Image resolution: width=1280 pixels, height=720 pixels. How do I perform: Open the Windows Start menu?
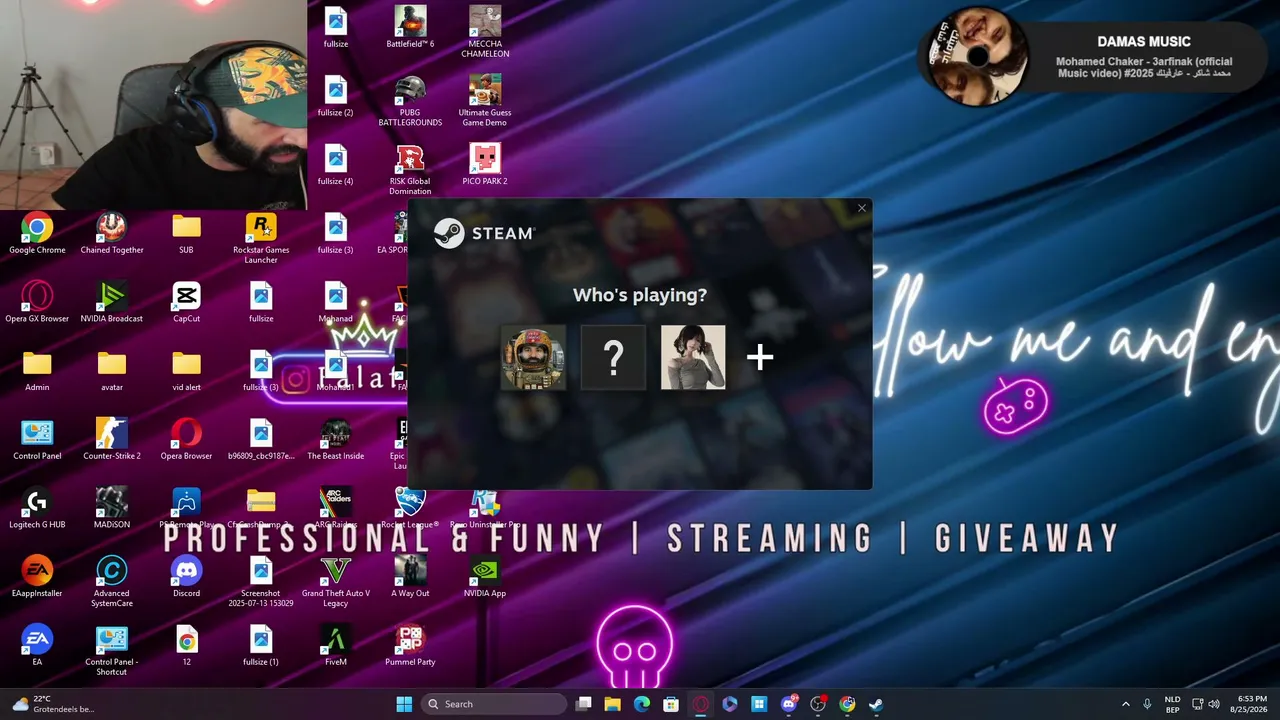(404, 704)
